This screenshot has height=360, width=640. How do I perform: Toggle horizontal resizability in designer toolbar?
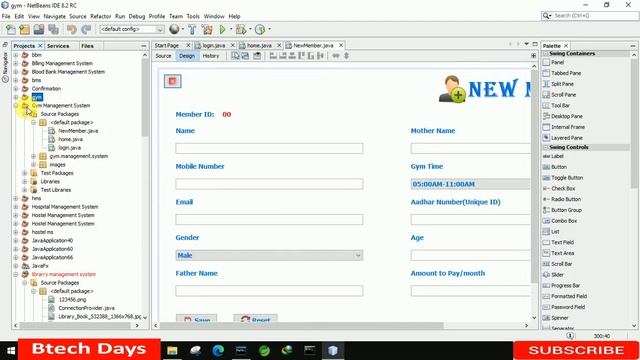[336, 56]
